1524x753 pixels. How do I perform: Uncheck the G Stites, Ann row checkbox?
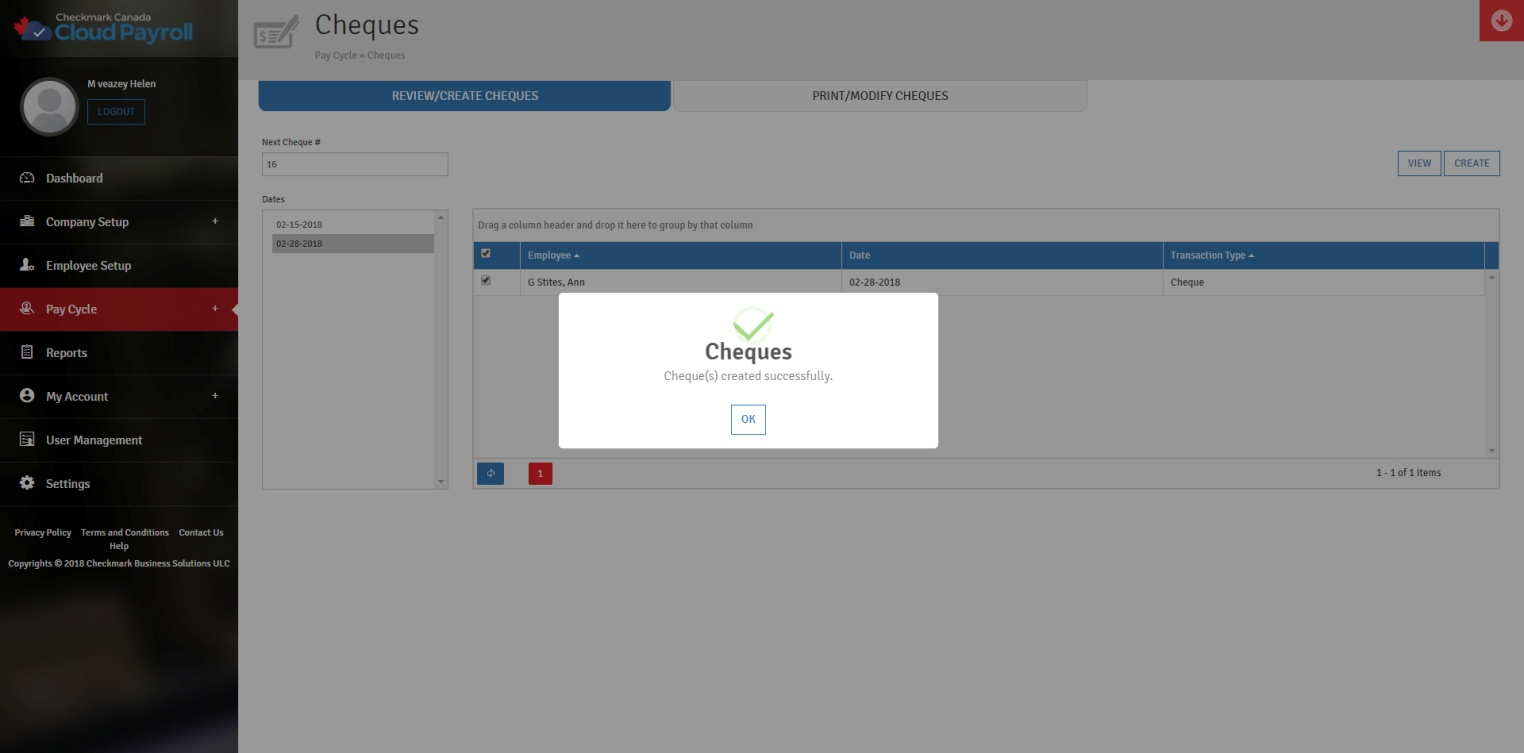click(x=486, y=281)
